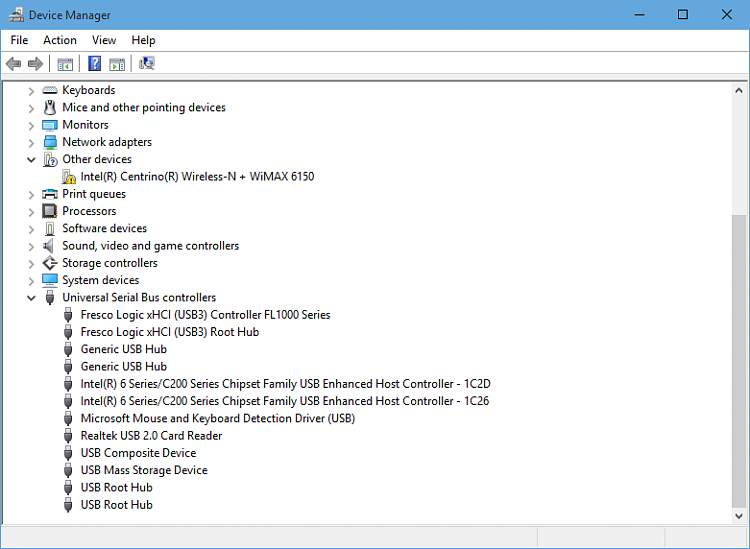Minimize the Device Manager window

(639, 14)
